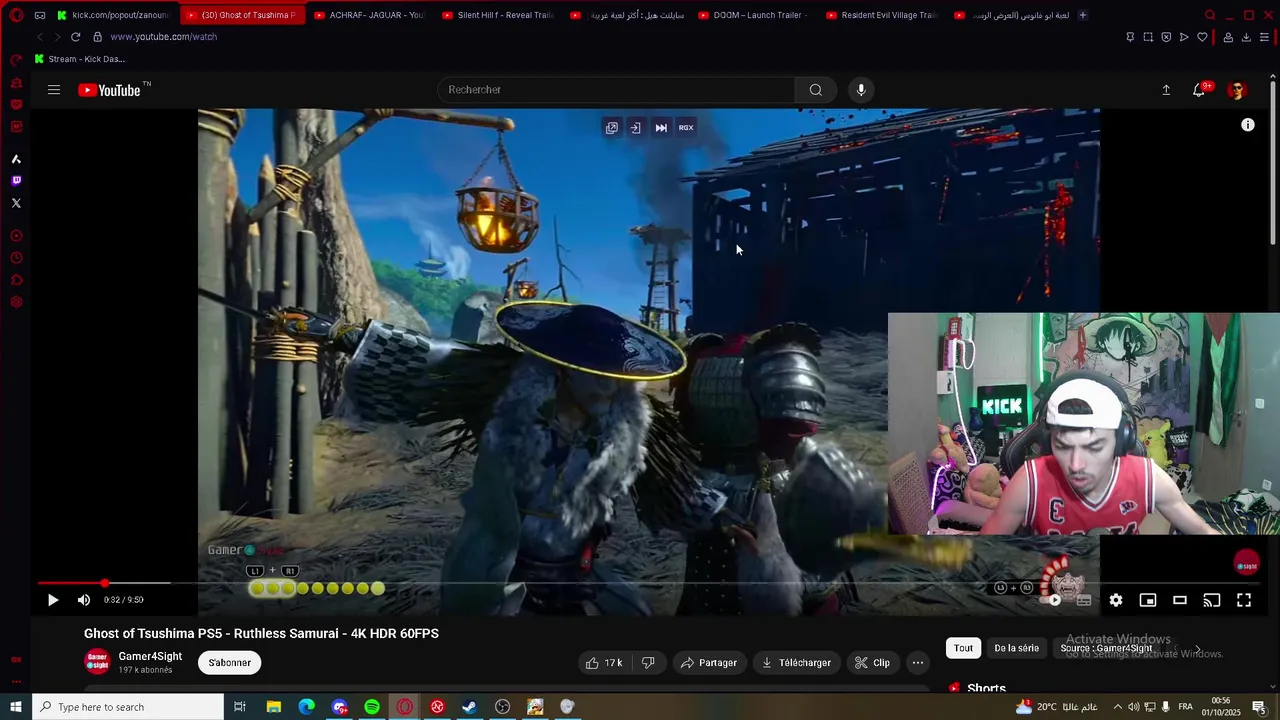The height and width of the screenshot is (720, 1280).
Task: Like the video with 17 k likes
Action: point(604,663)
